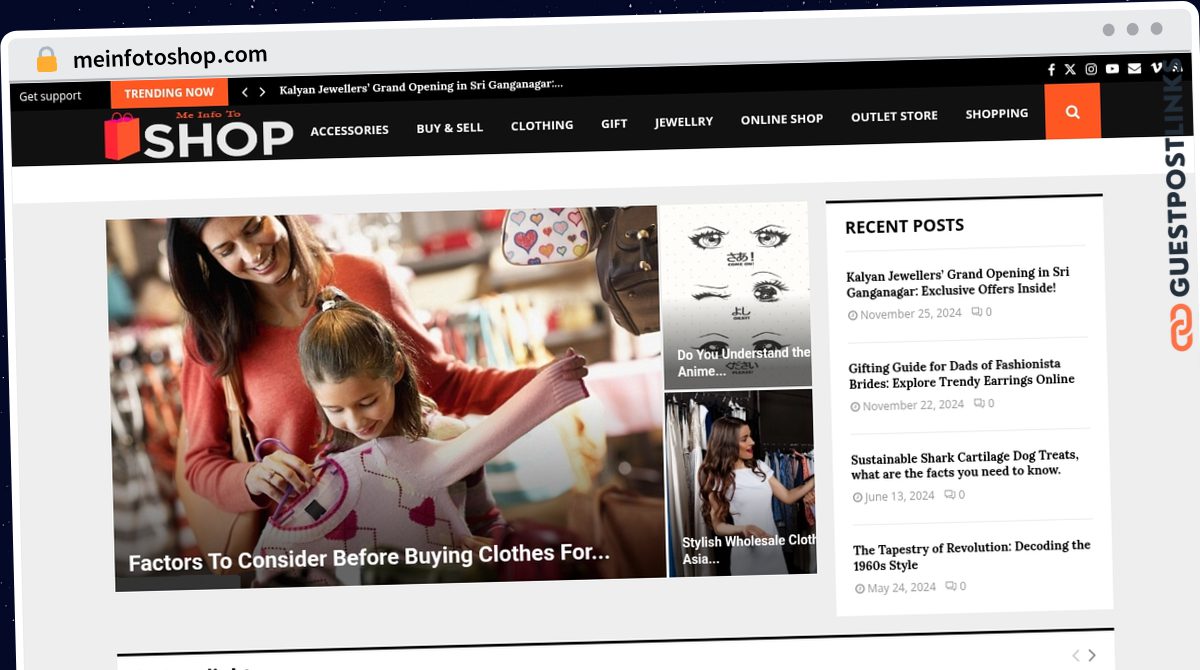1200x670 pixels.
Task: Click the Recent Posts heading
Action: 904,226
